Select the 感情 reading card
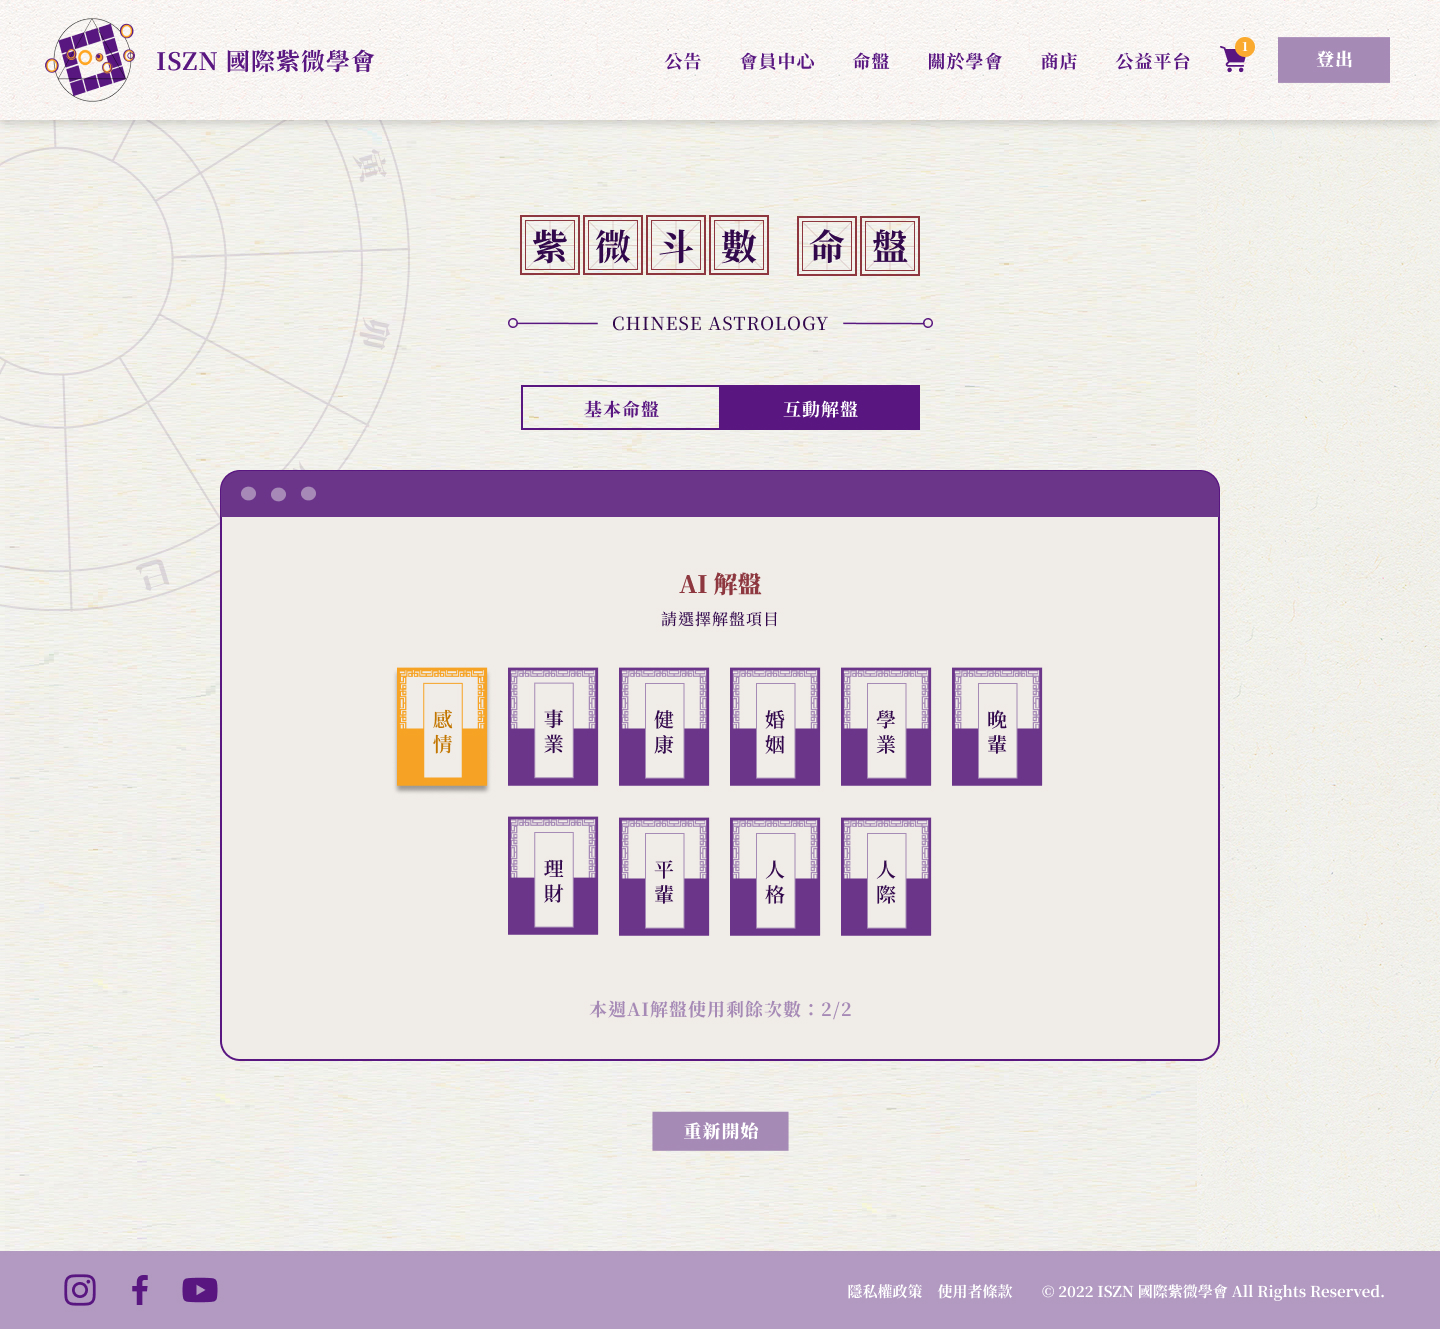The width and height of the screenshot is (1440, 1329). click(x=442, y=727)
